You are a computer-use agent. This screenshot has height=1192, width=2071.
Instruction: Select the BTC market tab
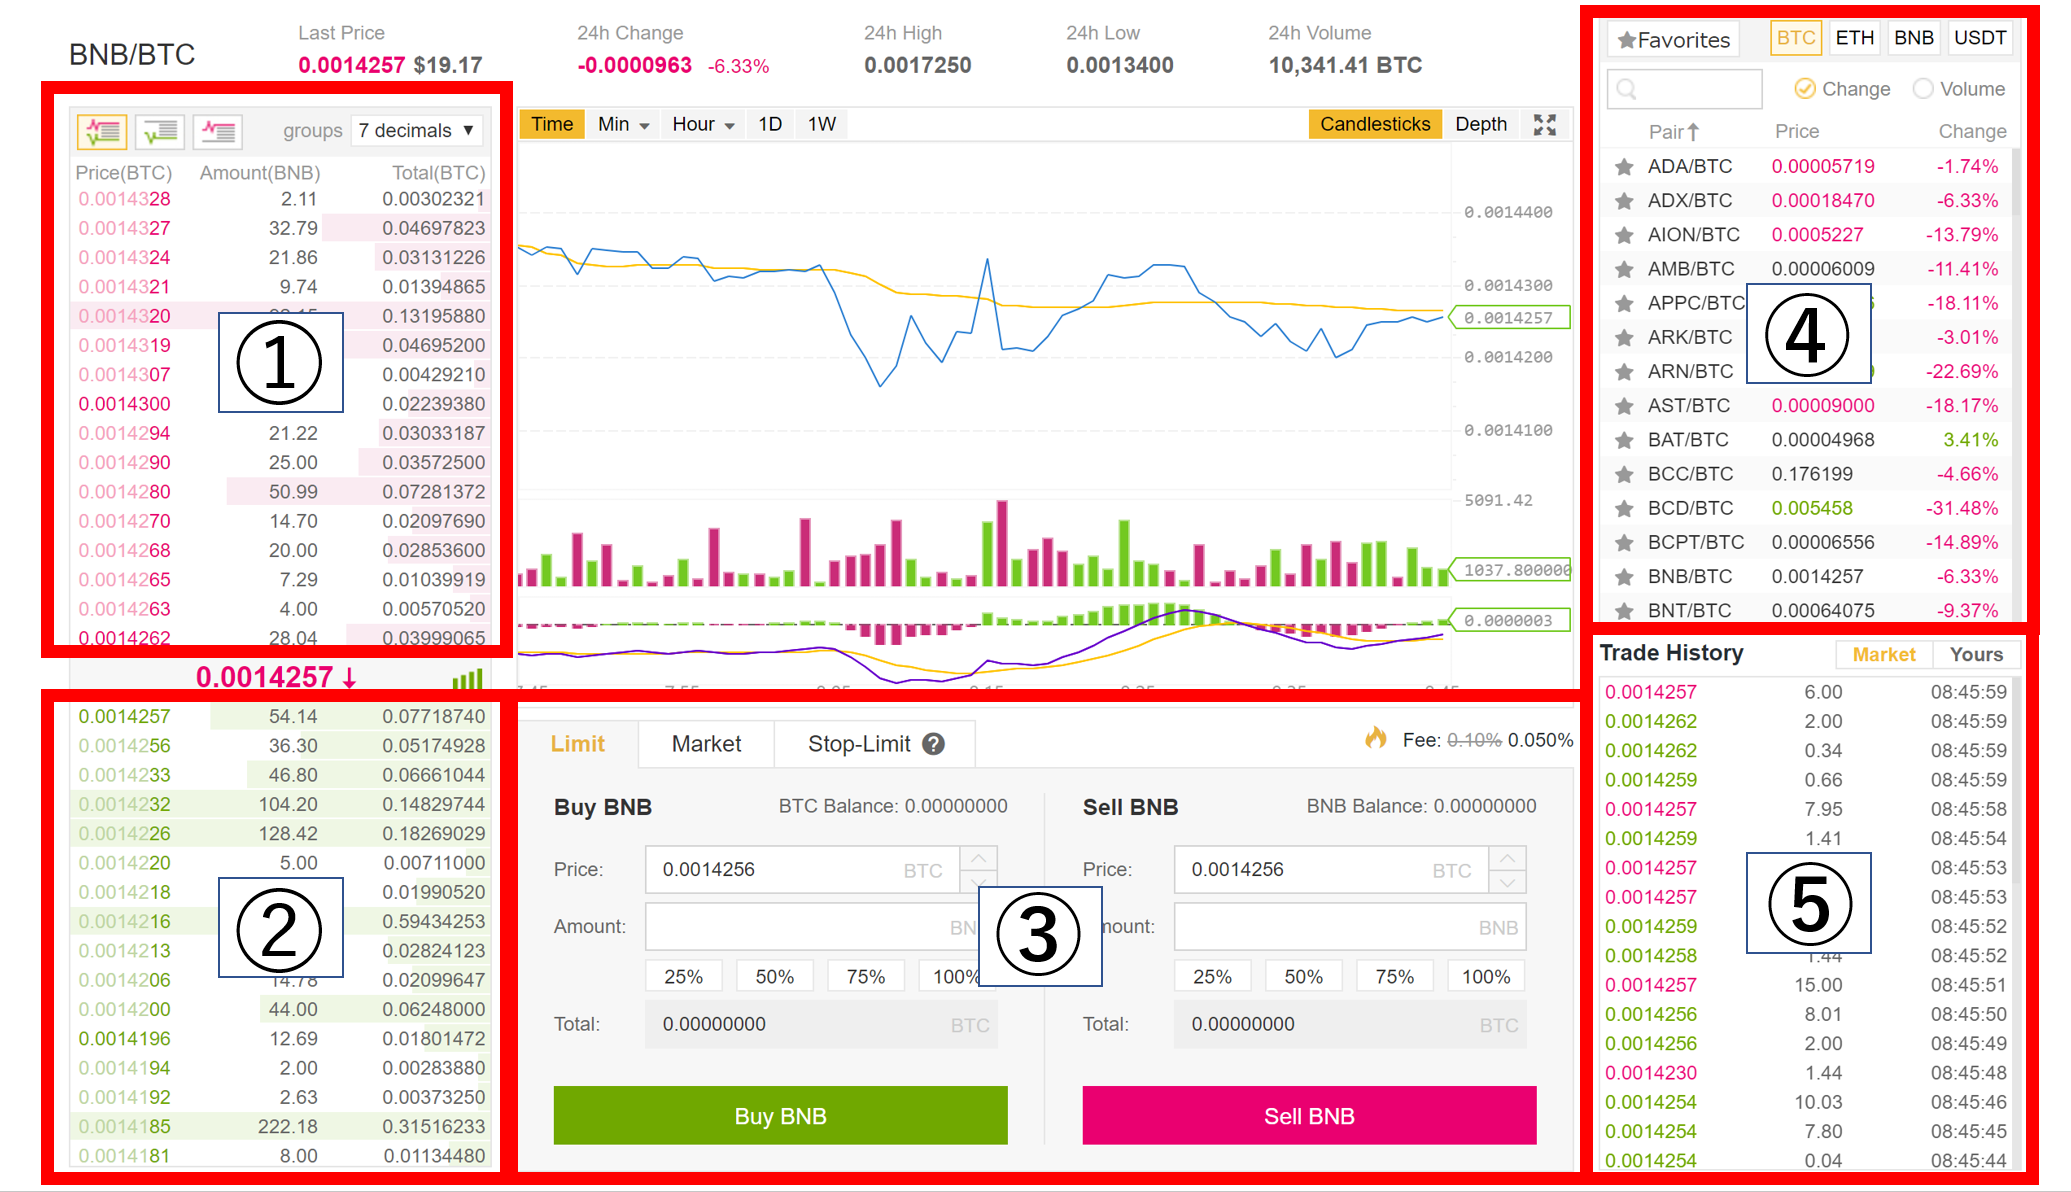tap(1795, 38)
